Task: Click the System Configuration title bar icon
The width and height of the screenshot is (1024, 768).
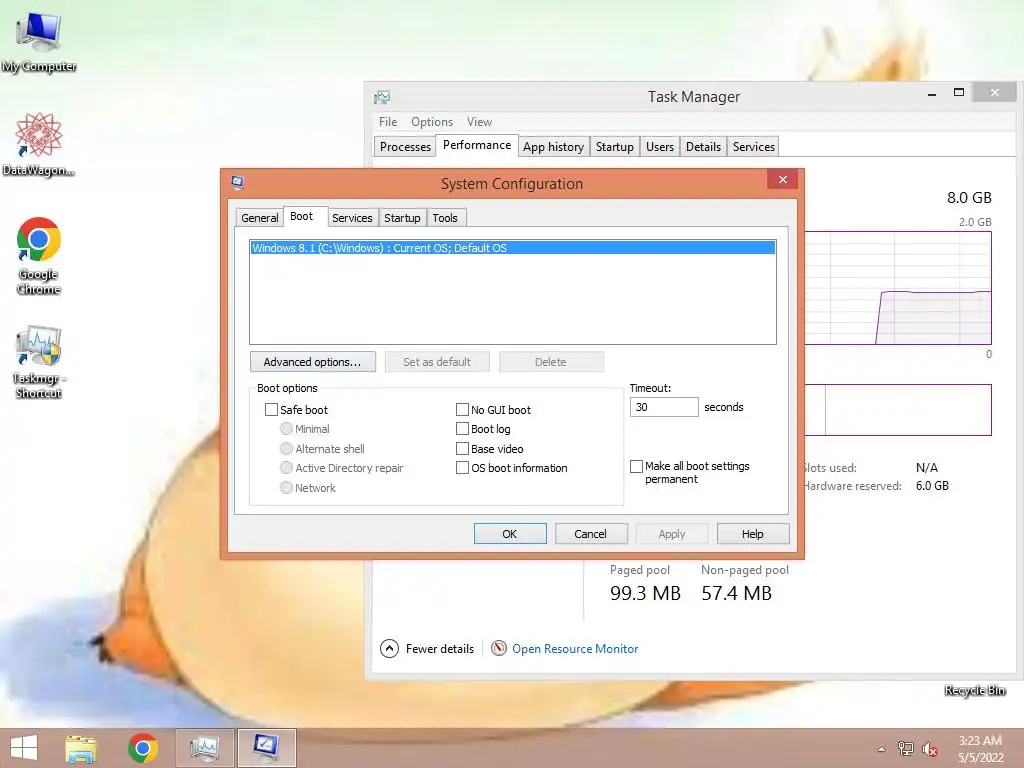Action: pyautogui.click(x=237, y=183)
